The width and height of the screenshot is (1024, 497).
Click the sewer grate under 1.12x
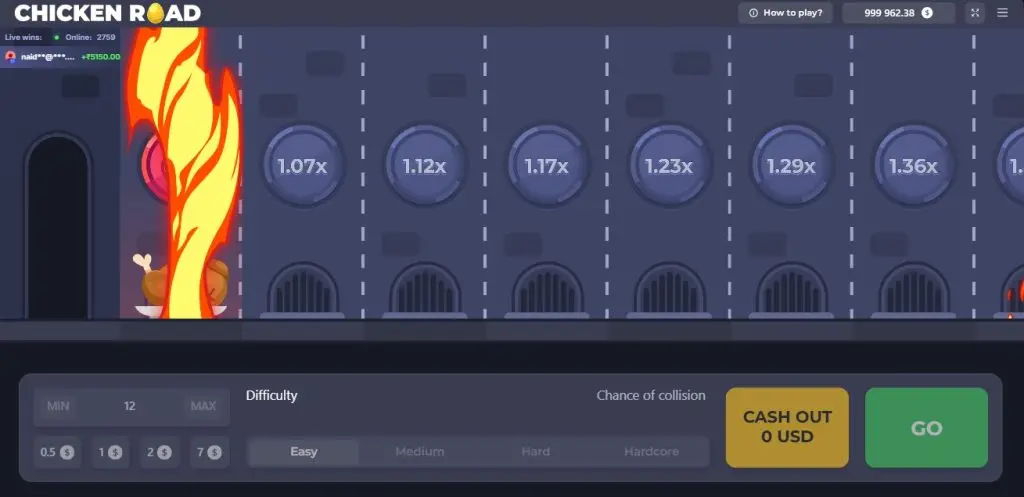click(x=425, y=290)
